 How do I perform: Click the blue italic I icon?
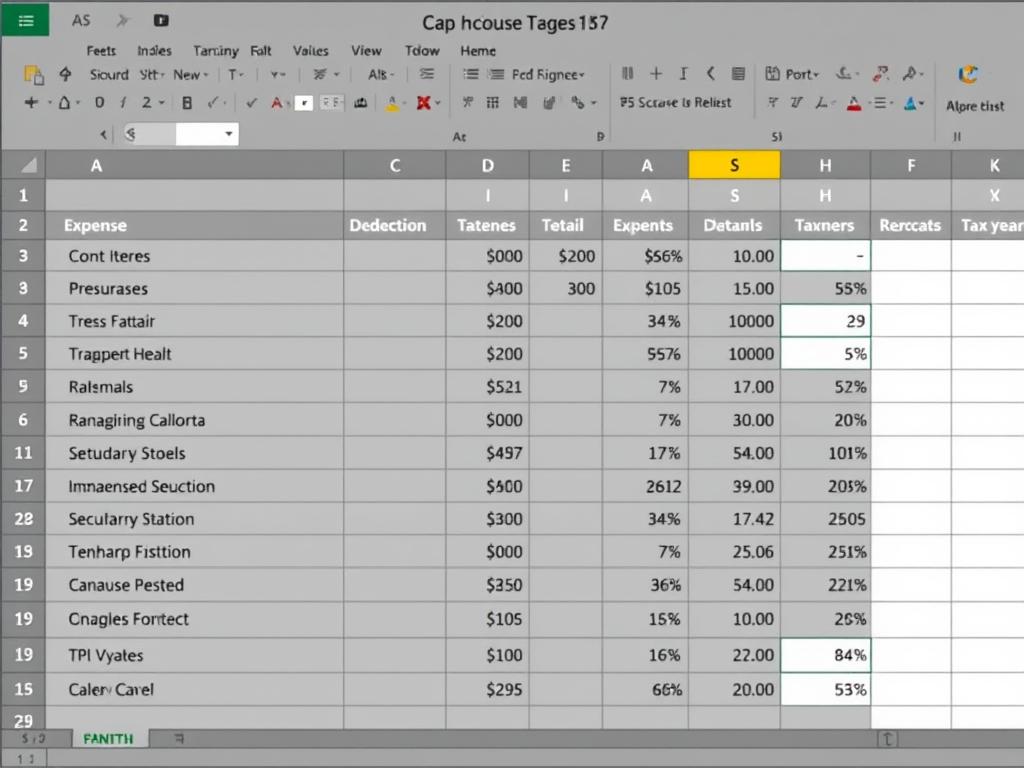[x=683, y=73]
